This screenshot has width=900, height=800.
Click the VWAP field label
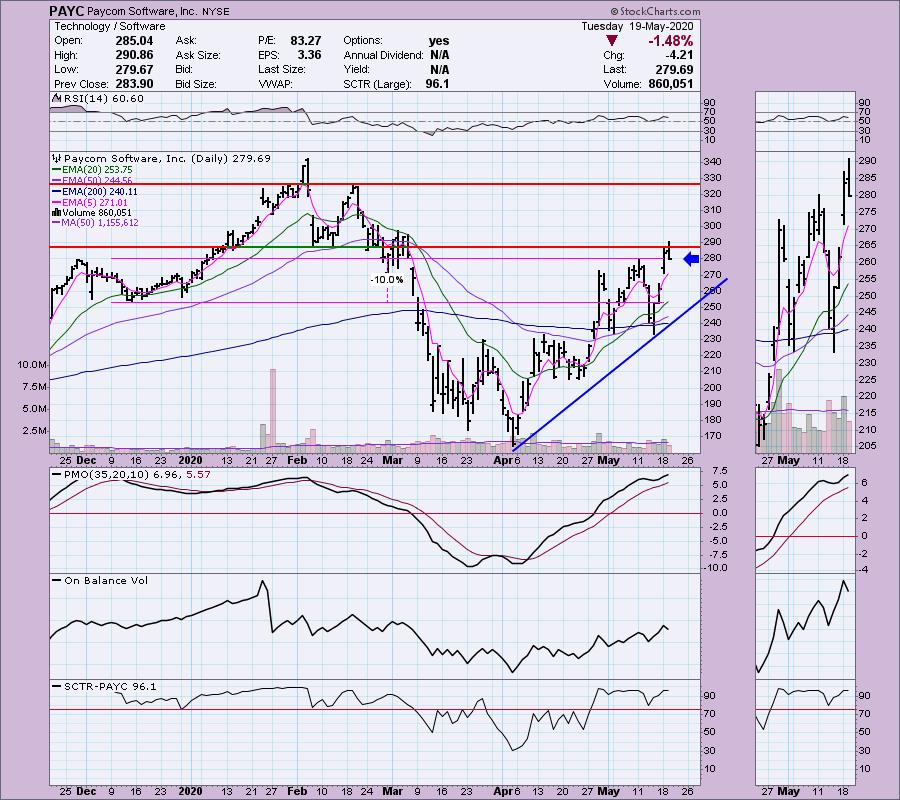click(x=276, y=84)
